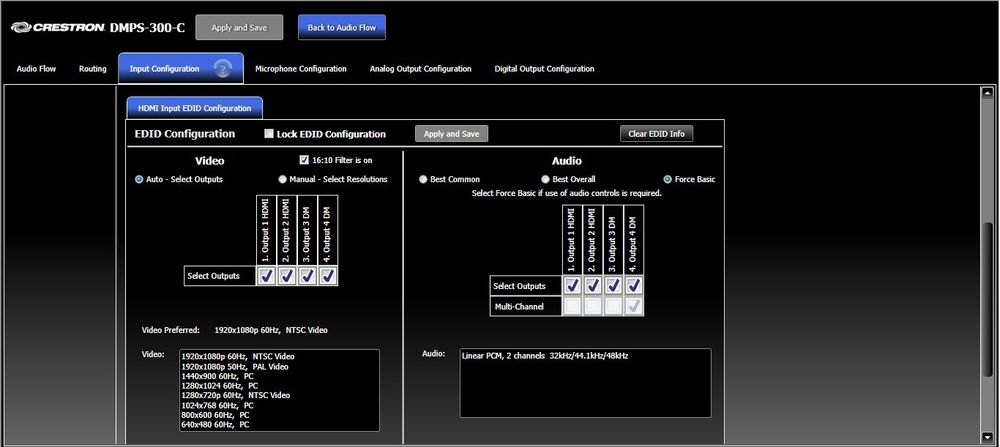Uncheck Audio Output 4 DM Select Outputs
The width and height of the screenshot is (1000, 447).
point(634,286)
